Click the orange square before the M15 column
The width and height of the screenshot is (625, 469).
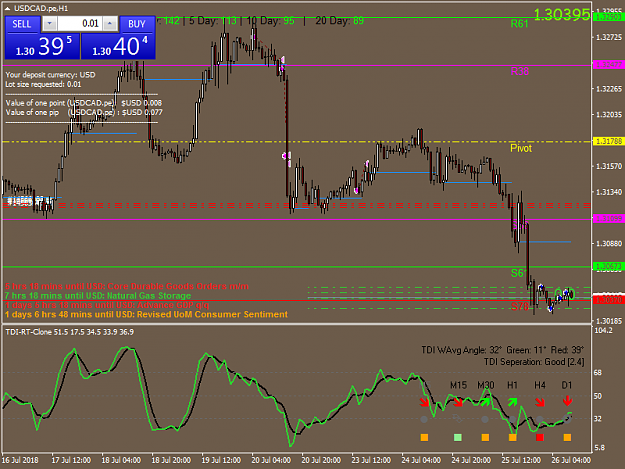pyautogui.click(x=424, y=438)
